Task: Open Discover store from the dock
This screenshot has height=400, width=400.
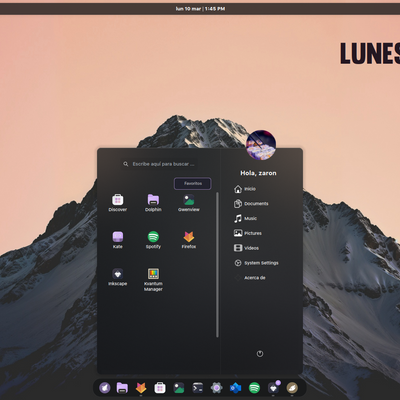Action: pyautogui.click(x=160, y=388)
